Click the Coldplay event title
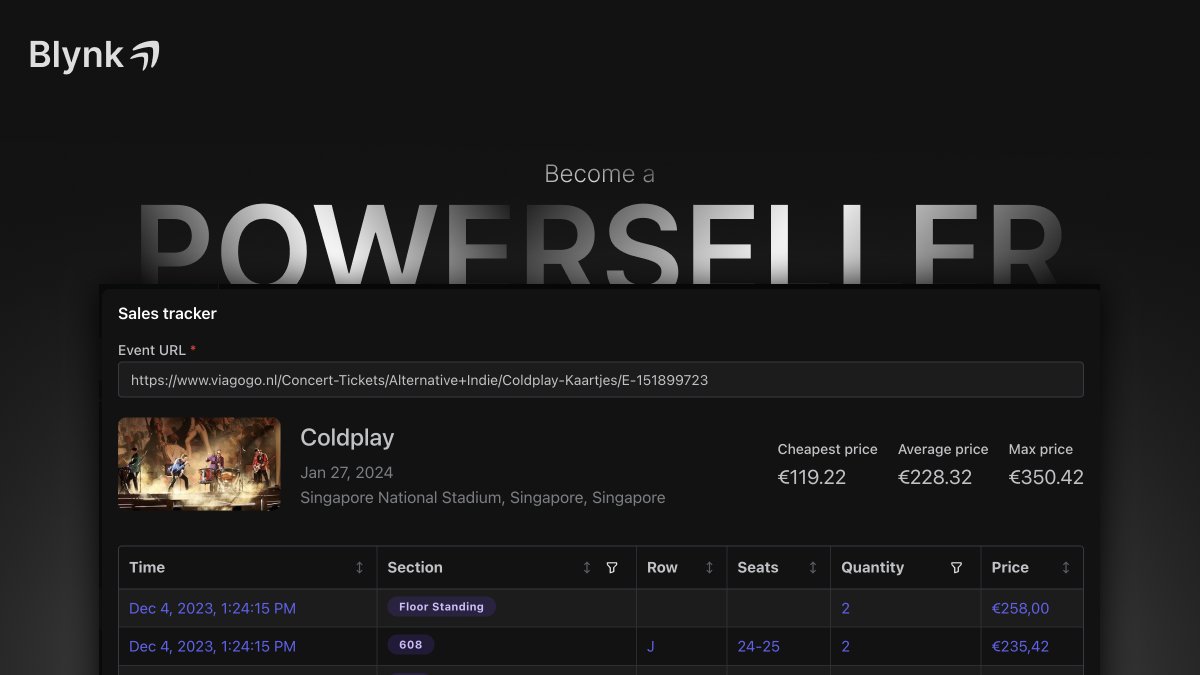1200x675 pixels. pyautogui.click(x=347, y=437)
